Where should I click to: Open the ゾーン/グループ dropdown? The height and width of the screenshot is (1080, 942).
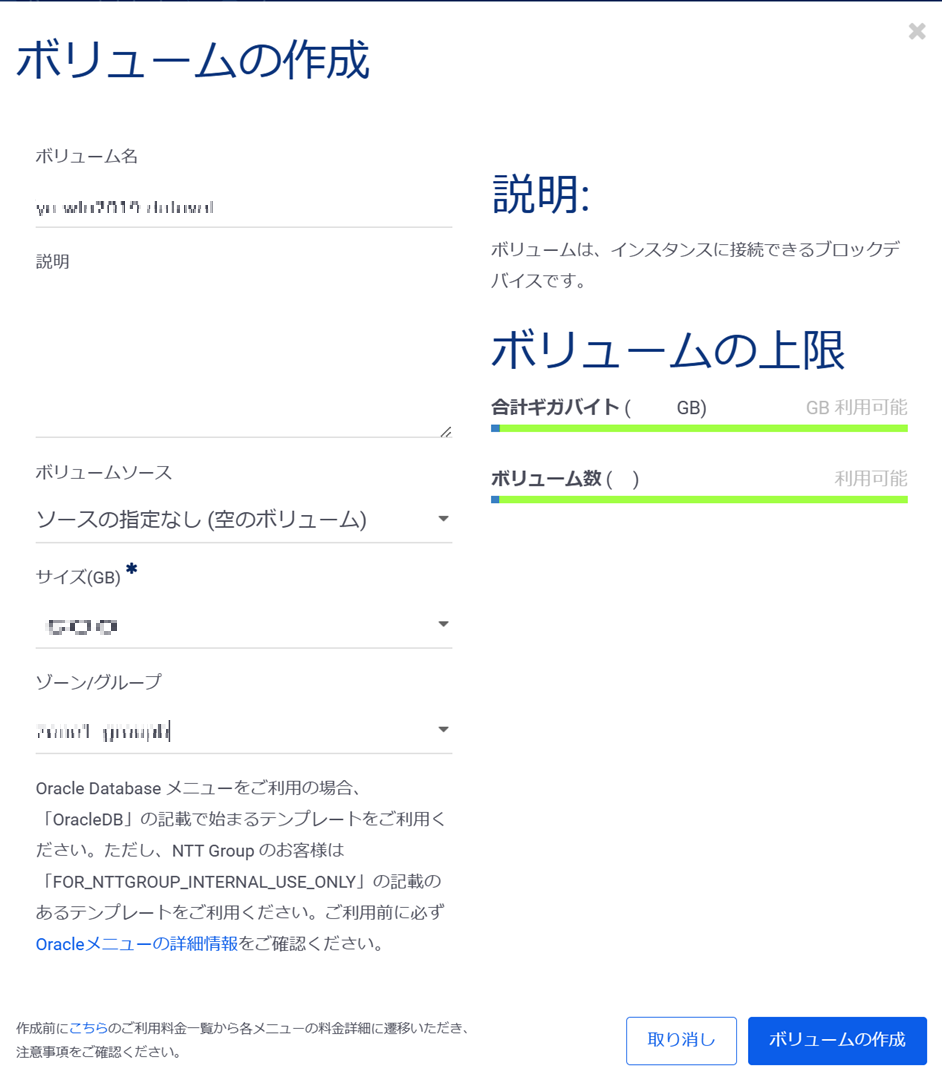coord(243,730)
